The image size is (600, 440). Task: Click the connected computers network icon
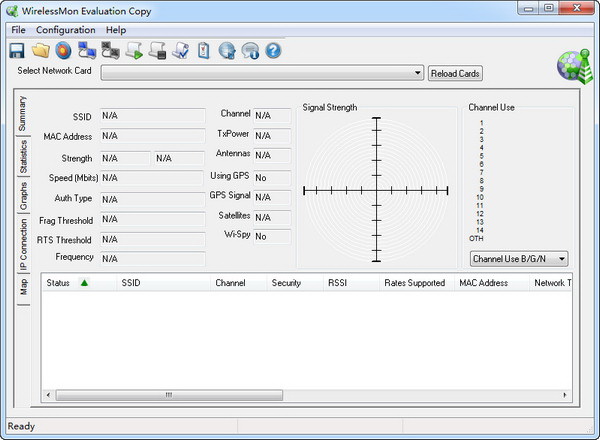87,51
